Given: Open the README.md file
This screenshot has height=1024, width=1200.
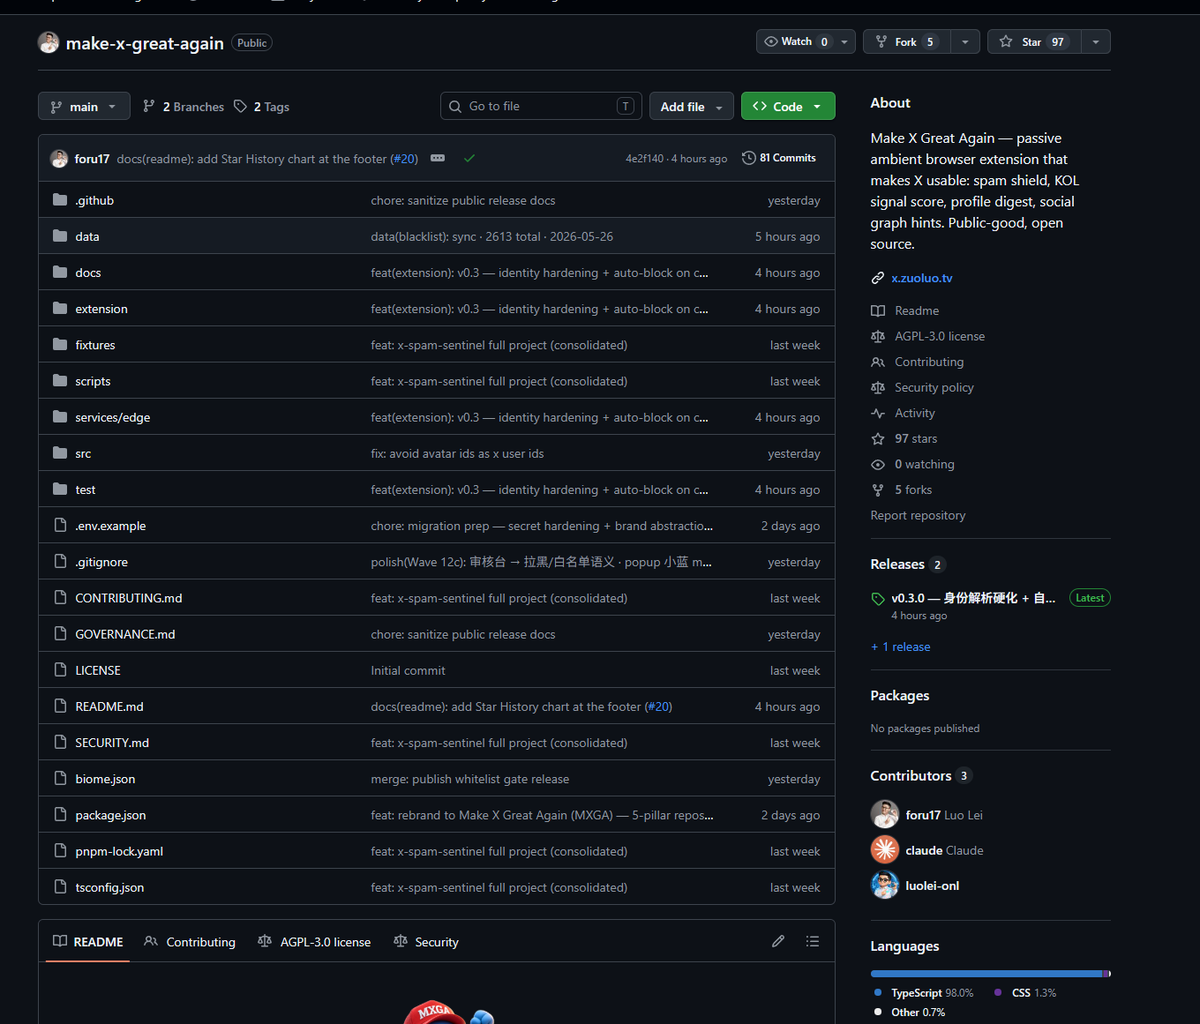Looking at the screenshot, I should point(109,706).
